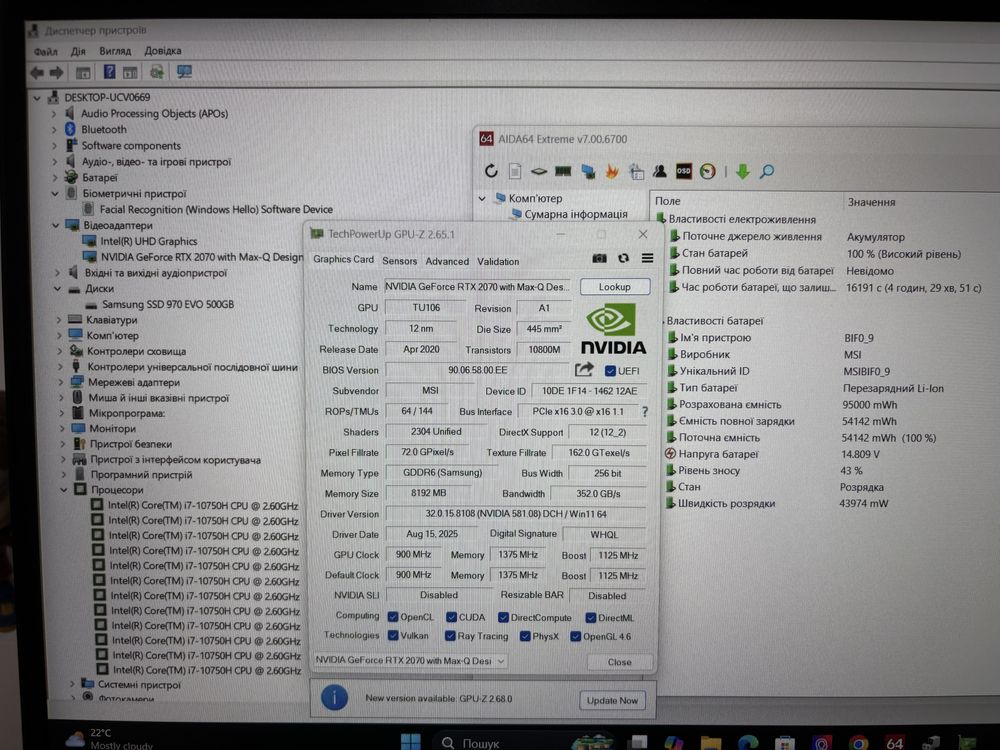The height and width of the screenshot is (750, 1000).
Task: Switch to GPU-Z Advanced tab
Action: pos(446,261)
